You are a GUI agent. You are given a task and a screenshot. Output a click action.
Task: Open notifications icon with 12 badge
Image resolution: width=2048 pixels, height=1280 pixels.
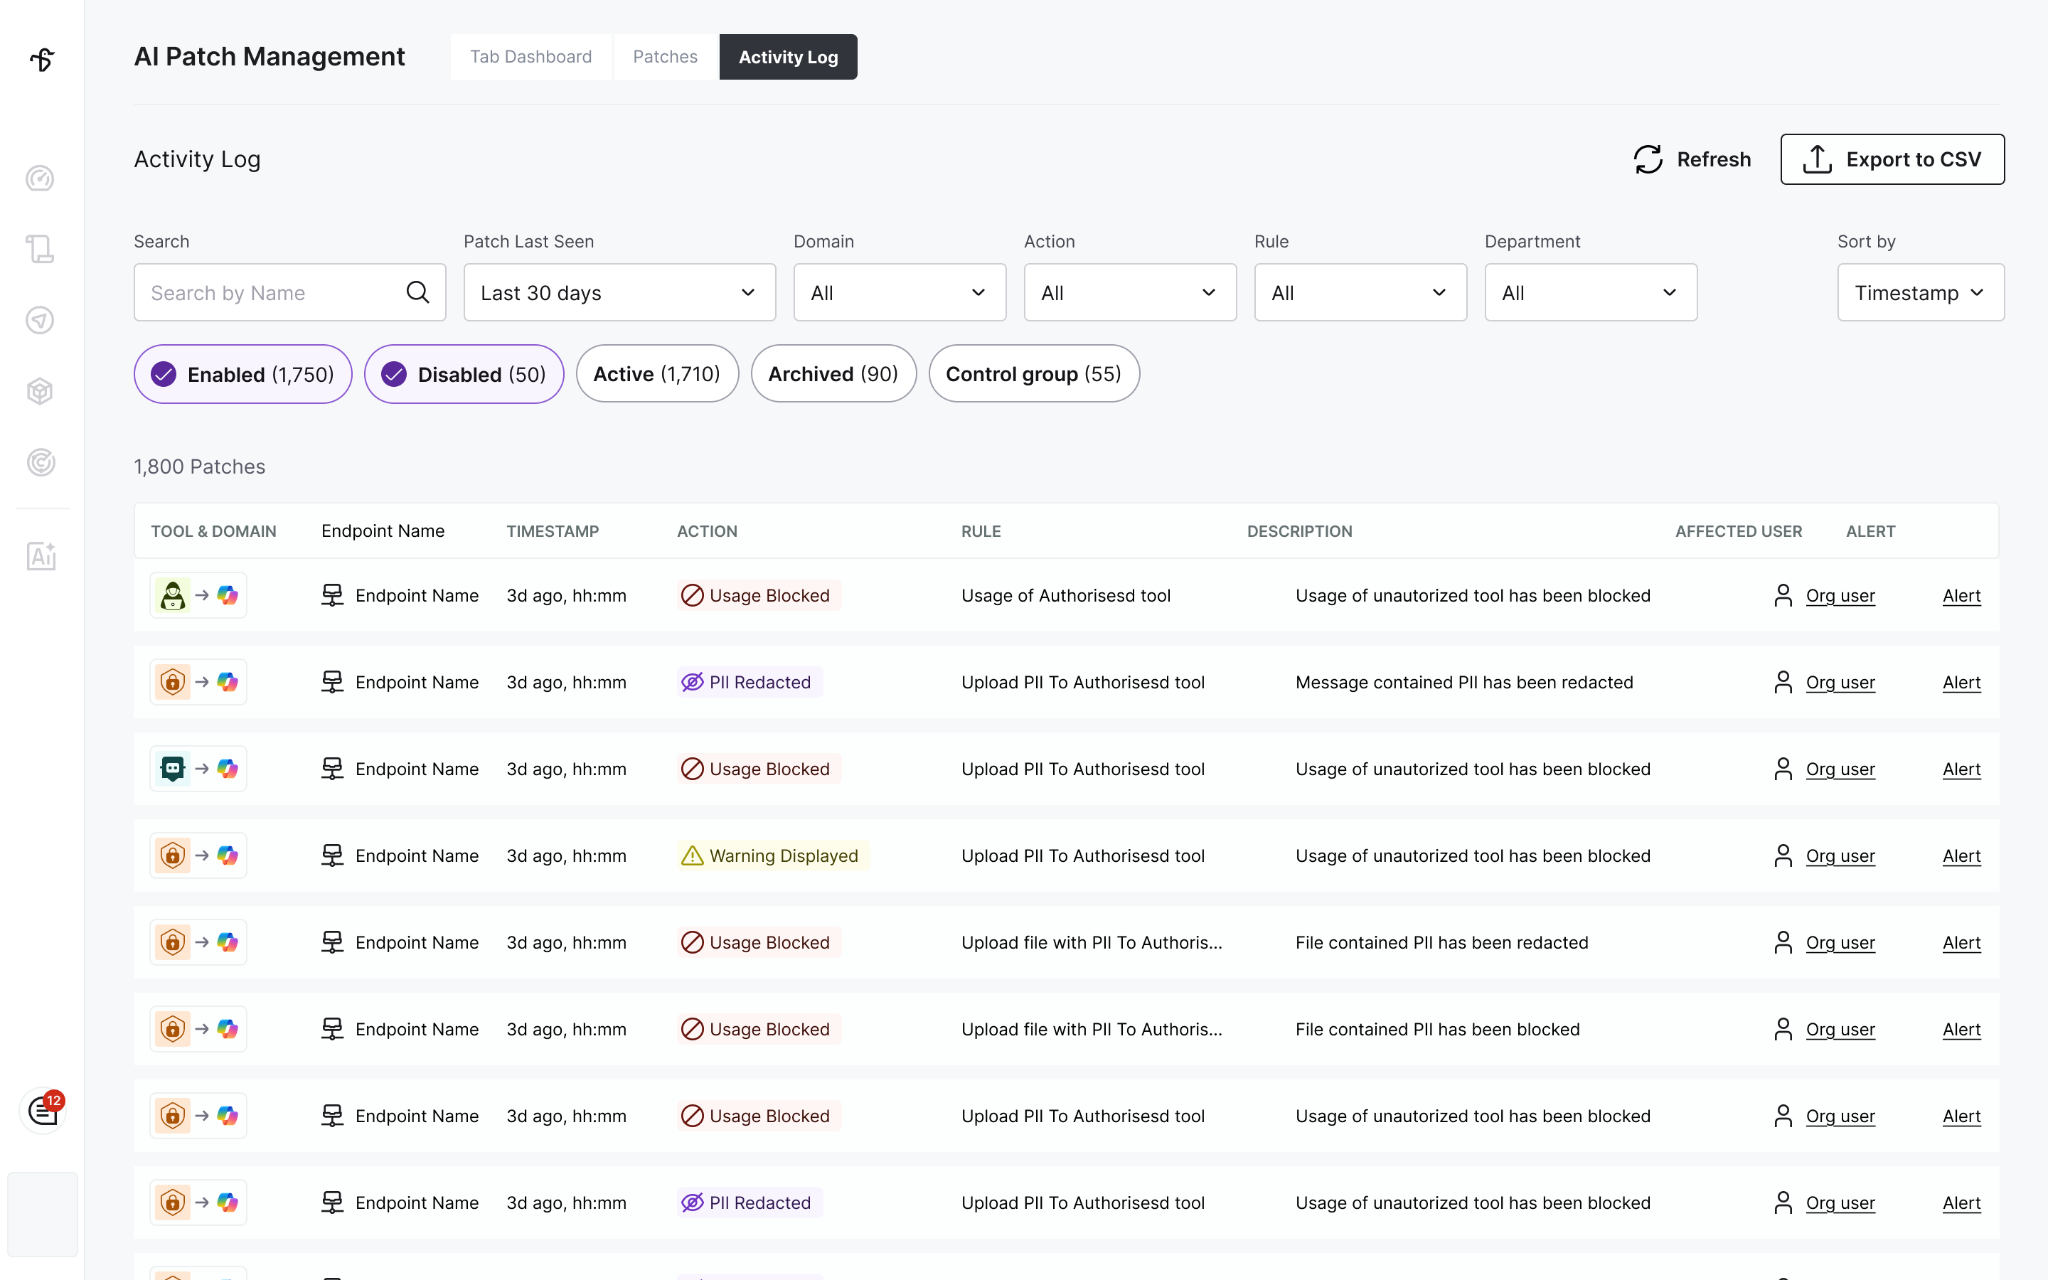43,1109
